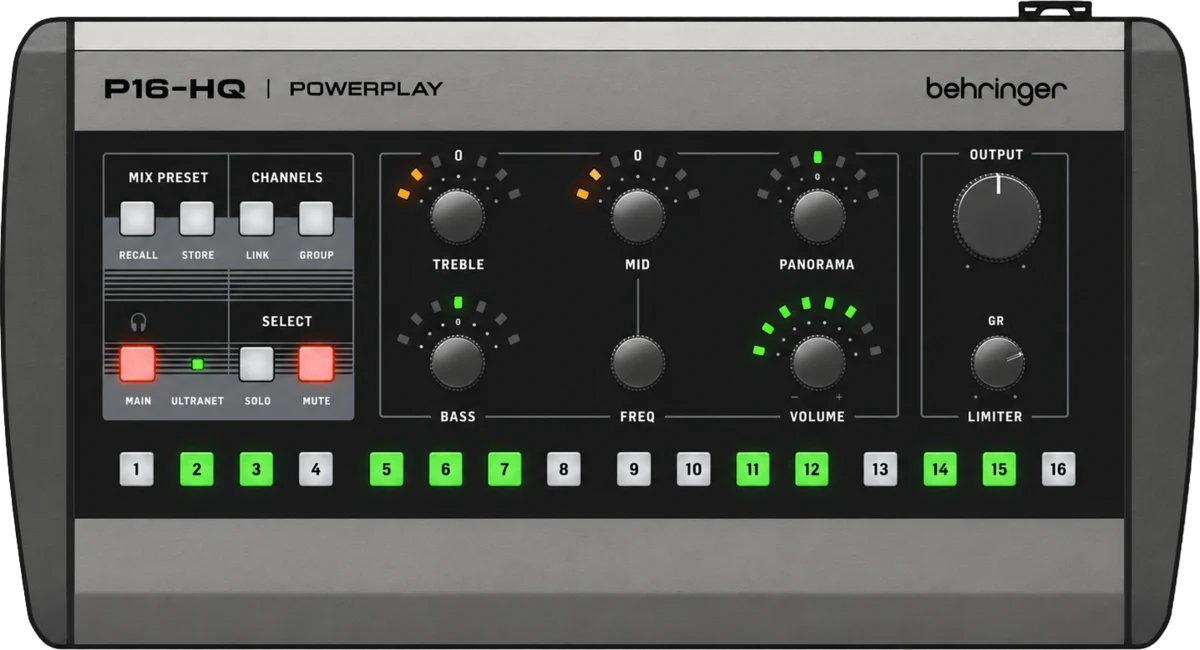Click the SELECT heading
The width and height of the screenshot is (1200, 650).
tap(287, 321)
